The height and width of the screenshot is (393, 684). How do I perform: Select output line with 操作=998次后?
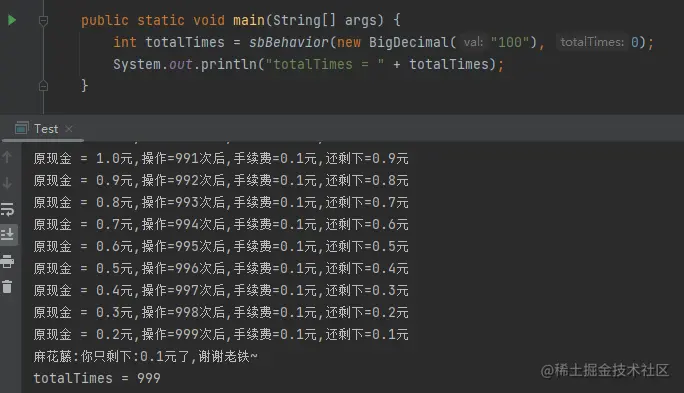[221, 312]
